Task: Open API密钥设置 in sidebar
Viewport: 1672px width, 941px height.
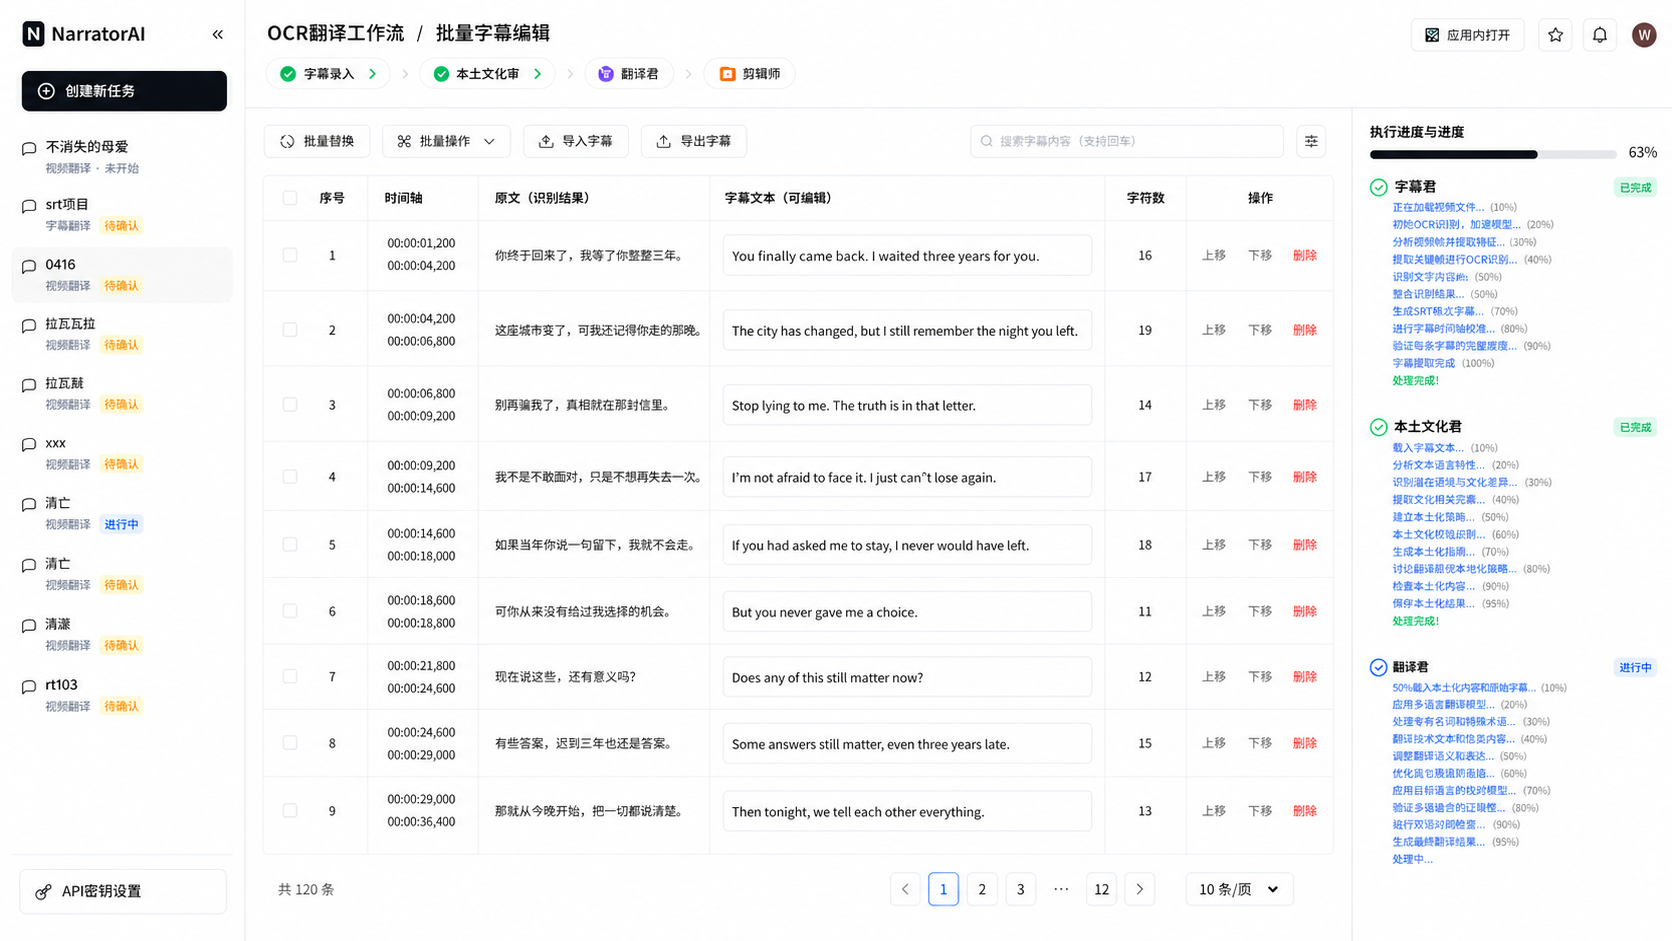Action: point(123,891)
